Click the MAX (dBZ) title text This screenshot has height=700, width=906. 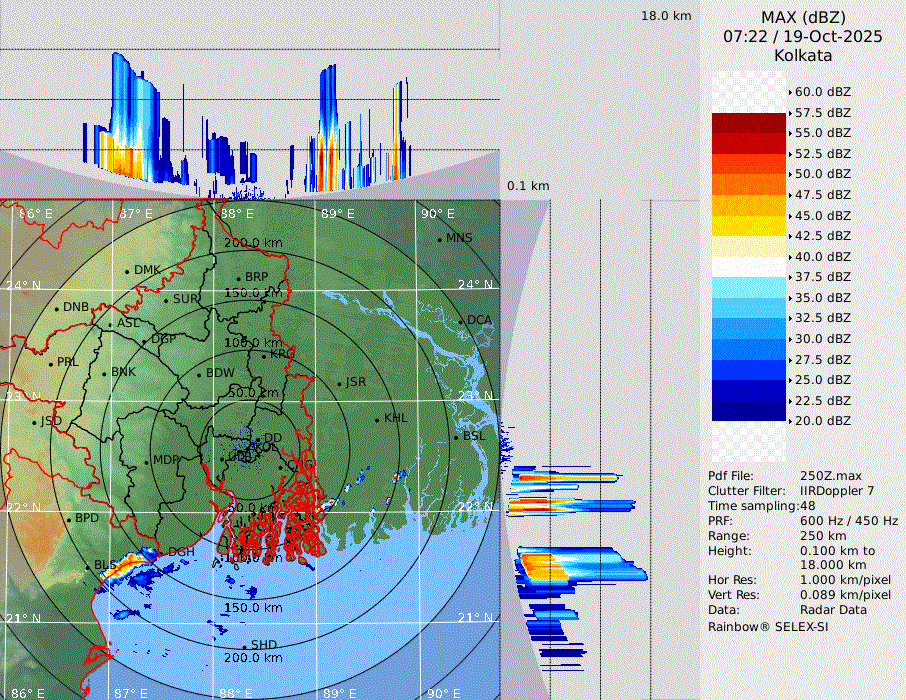click(802, 17)
